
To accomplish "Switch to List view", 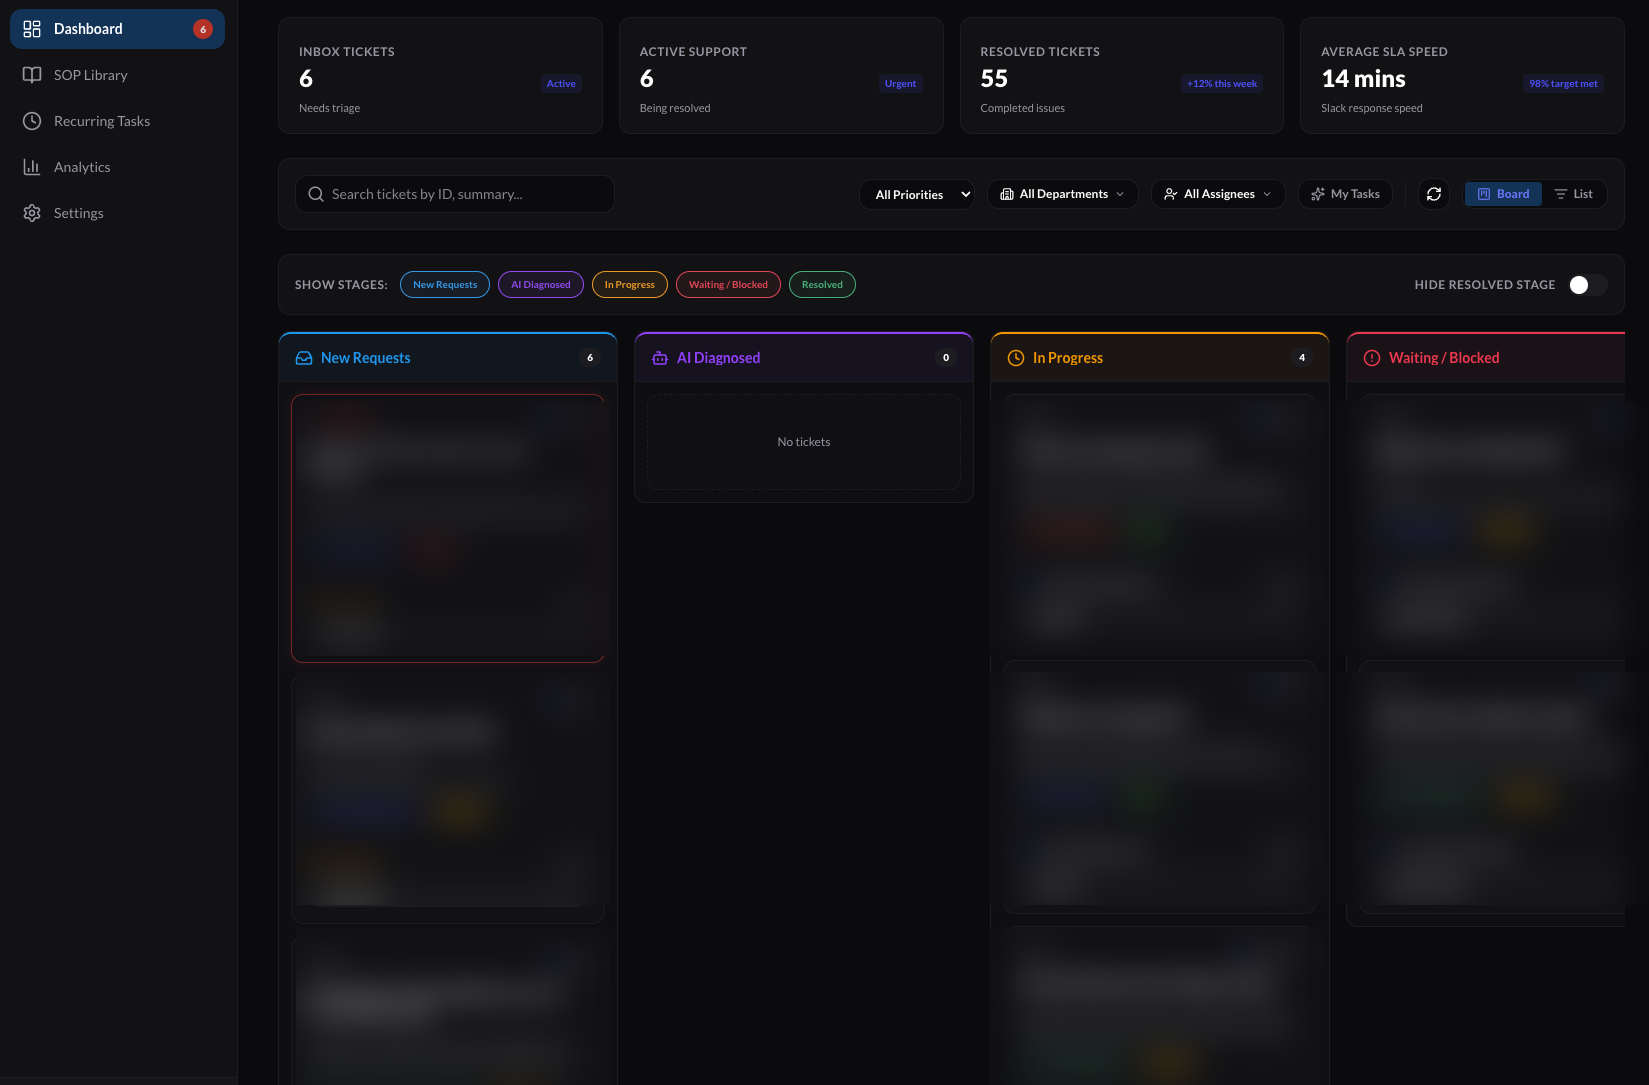I will 1574,194.
